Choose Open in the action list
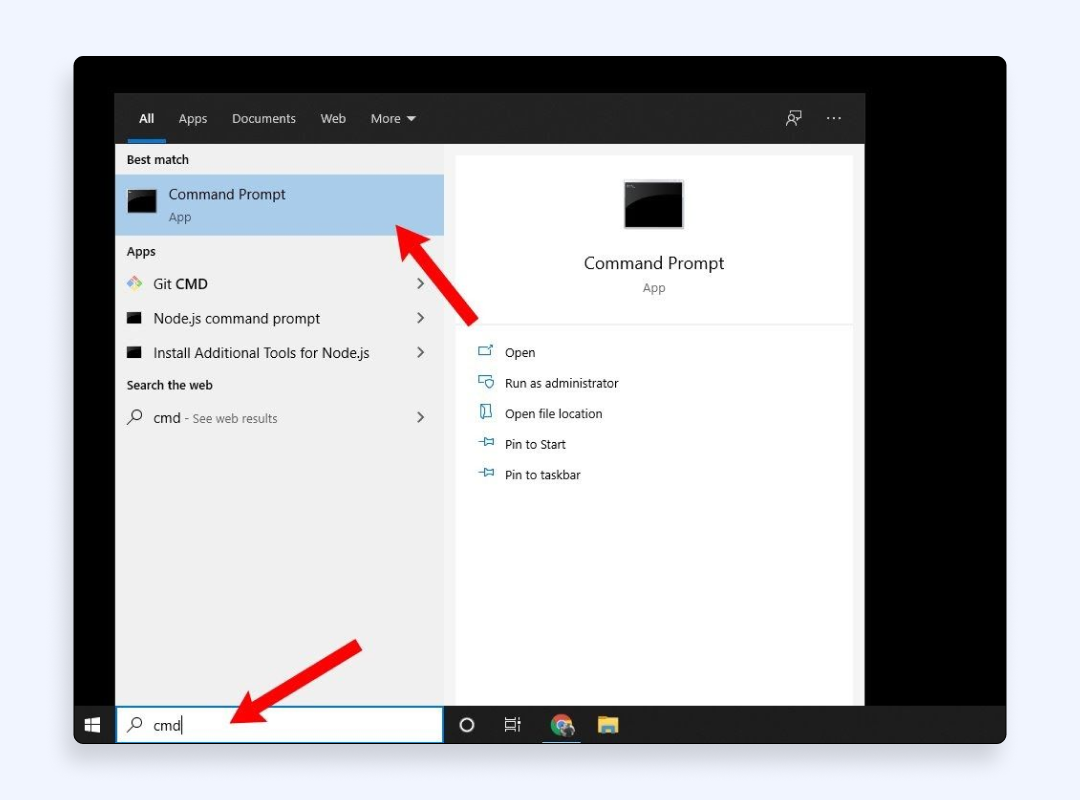 point(520,353)
